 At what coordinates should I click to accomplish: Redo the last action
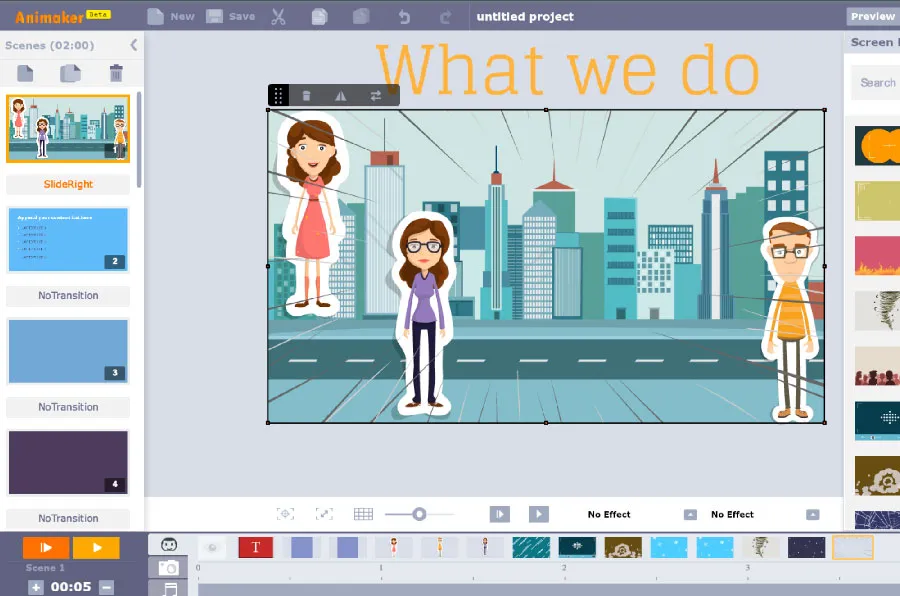446,16
